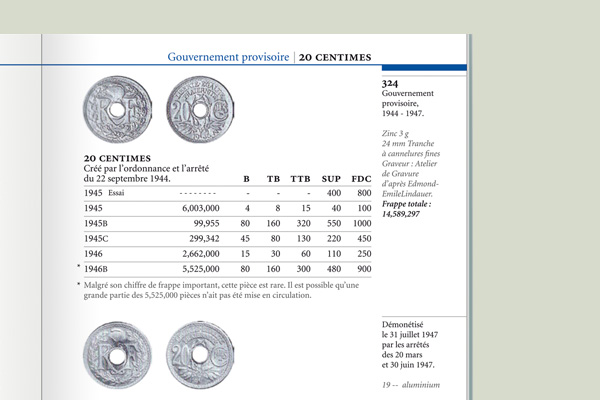Click catalogue number 324 in the sidebar
The image size is (600, 400).
coord(390,83)
